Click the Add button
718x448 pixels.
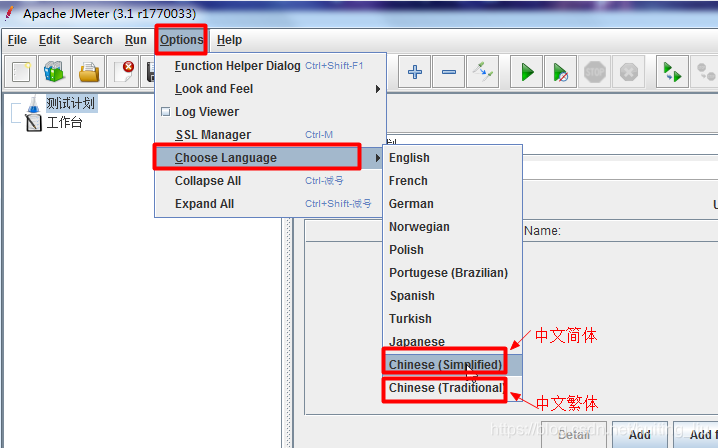coord(639,435)
